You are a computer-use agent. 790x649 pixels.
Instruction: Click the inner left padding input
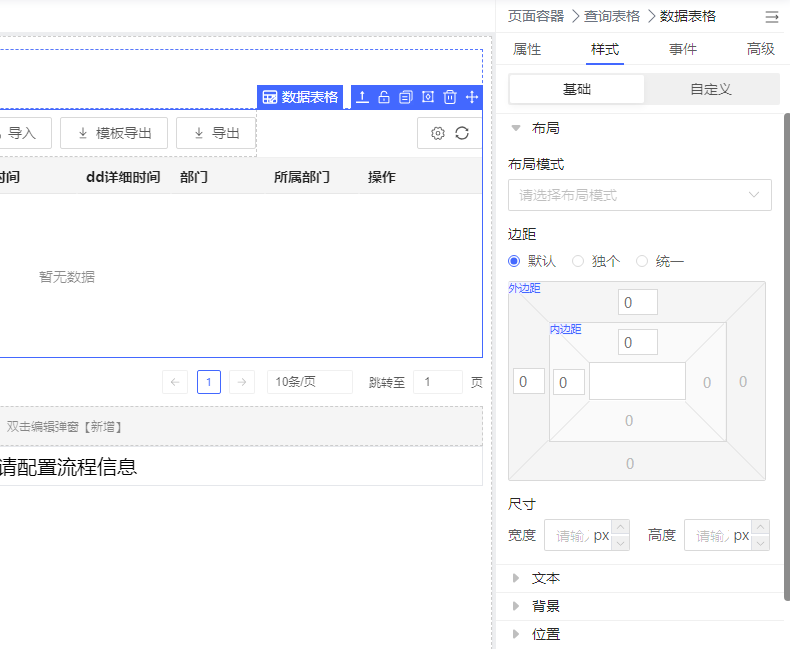(569, 382)
